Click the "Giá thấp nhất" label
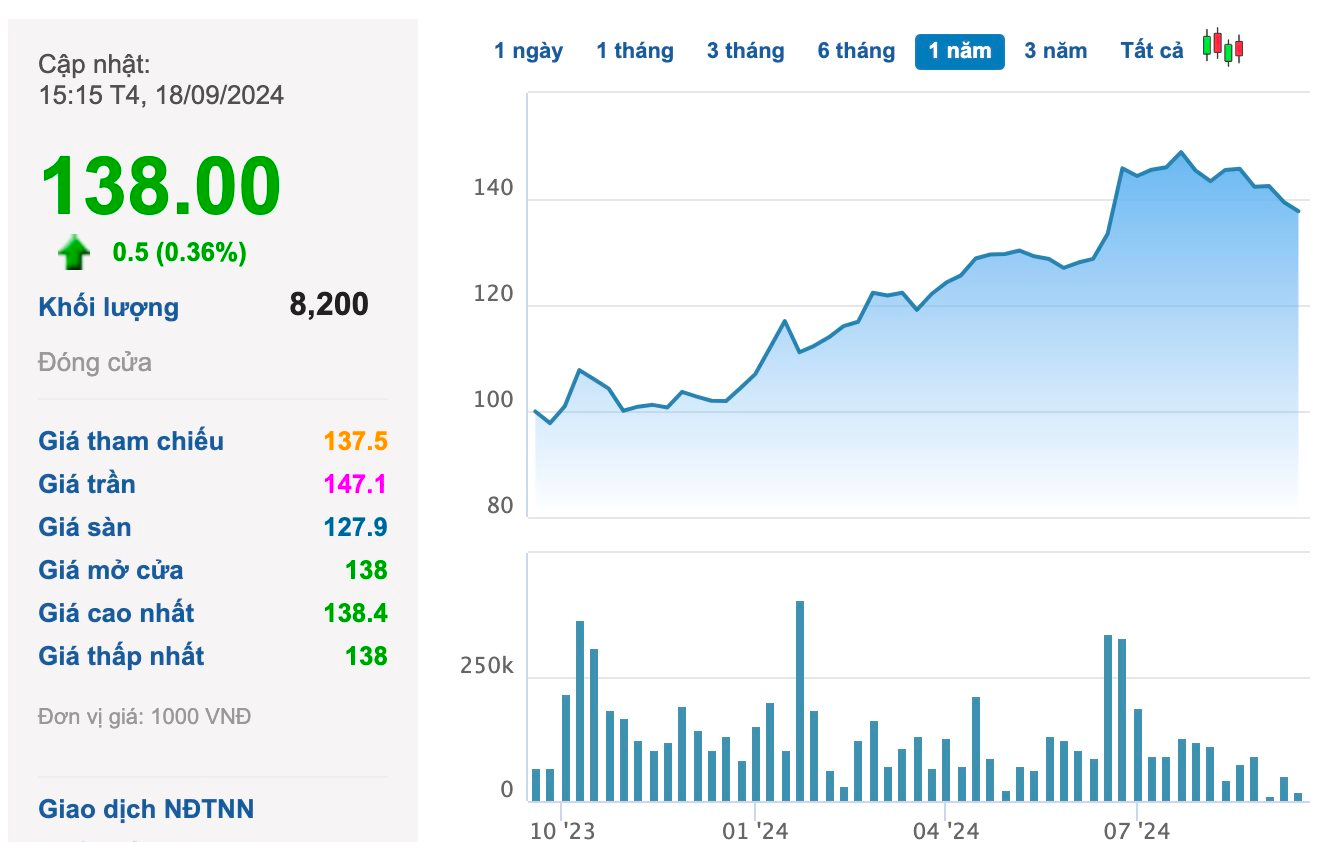The width and height of the screenshot is (1324, 842). pos(121,656)
